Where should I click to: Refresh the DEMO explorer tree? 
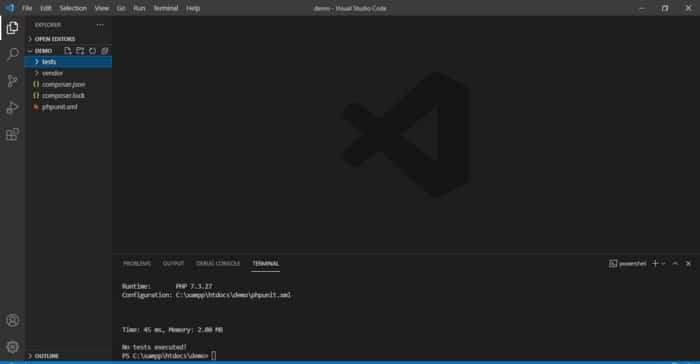click(92, 51)
